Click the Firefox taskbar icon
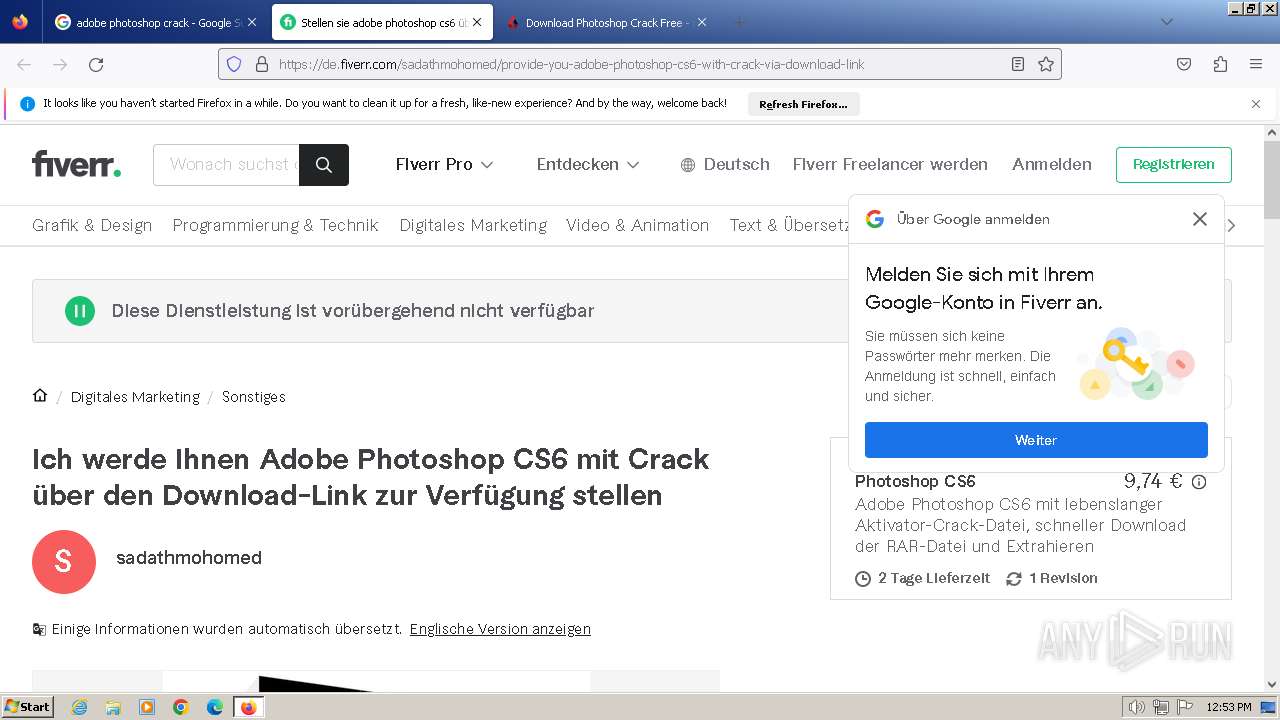Screen dimensions: 1280x720 click(x=248, y=707)
